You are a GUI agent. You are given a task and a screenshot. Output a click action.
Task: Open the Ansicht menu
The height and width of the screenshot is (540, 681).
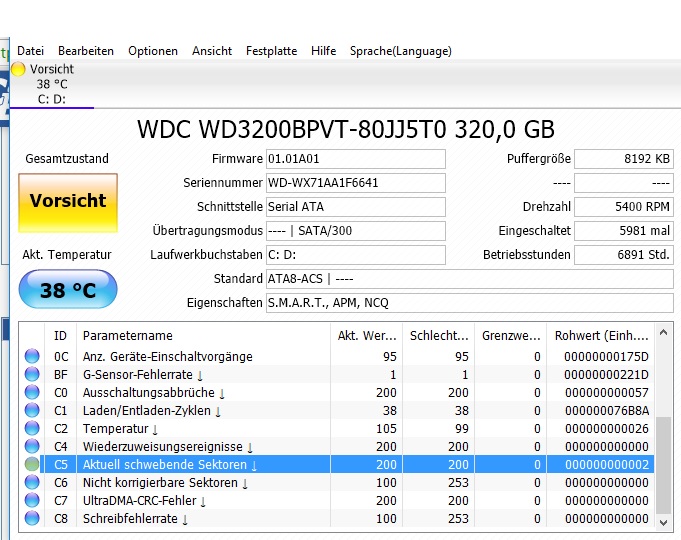click(x=212, y=51)
